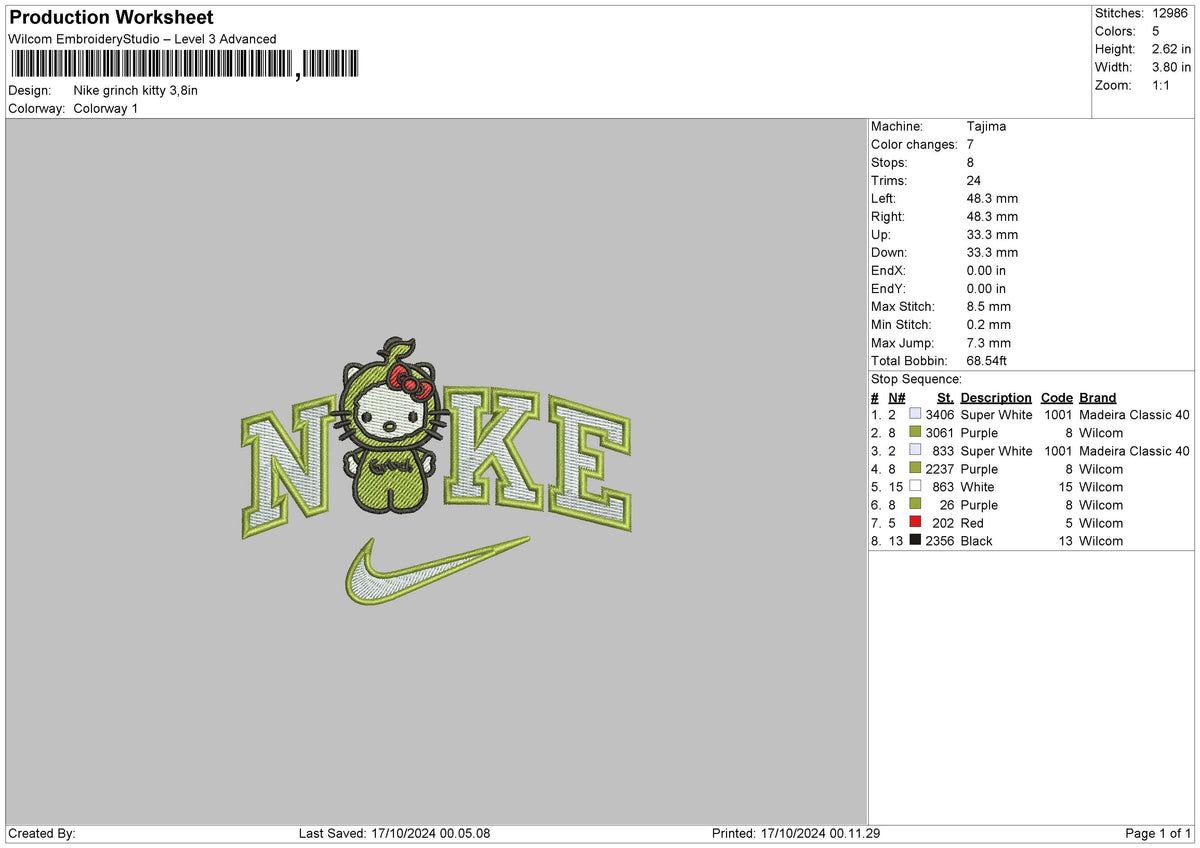This screenshot has height=848, width=1200.
Task: Click Madeira Classic 40 brand in row 1
Action: point(1134,415)
